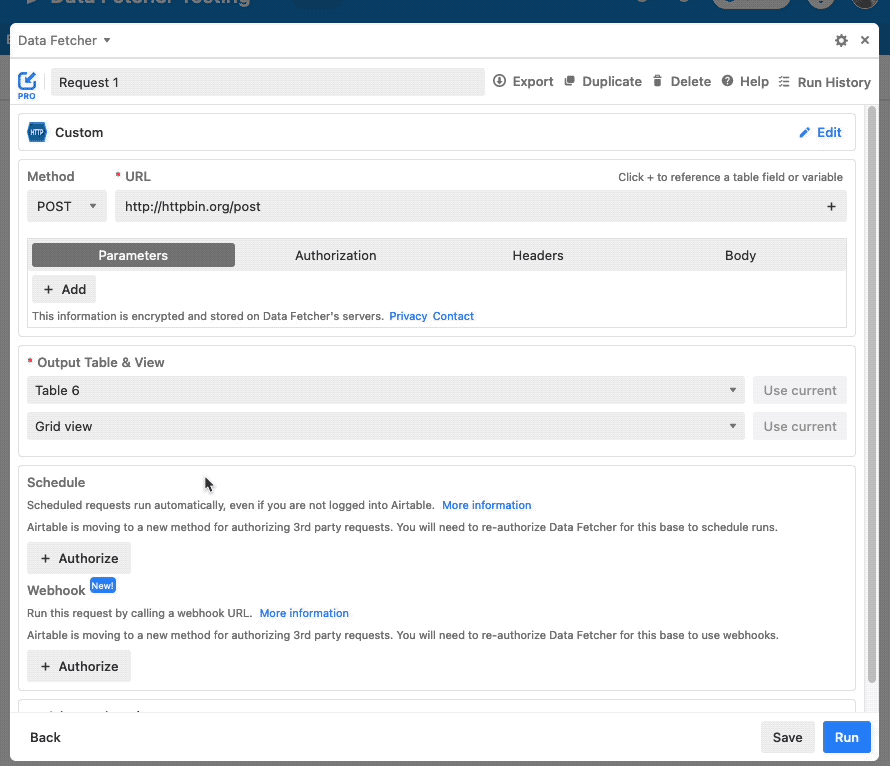Screen dimensions: 890x766
Task: Click the Method label
Action: click(51, 176)
